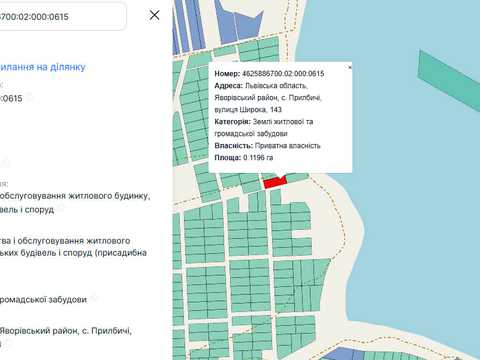Image resolution: width=480 pixels, height=360 pixels.
Task: Click the 'Адреса: Львівська область' popup line
Action: click(x=260, y=86)
